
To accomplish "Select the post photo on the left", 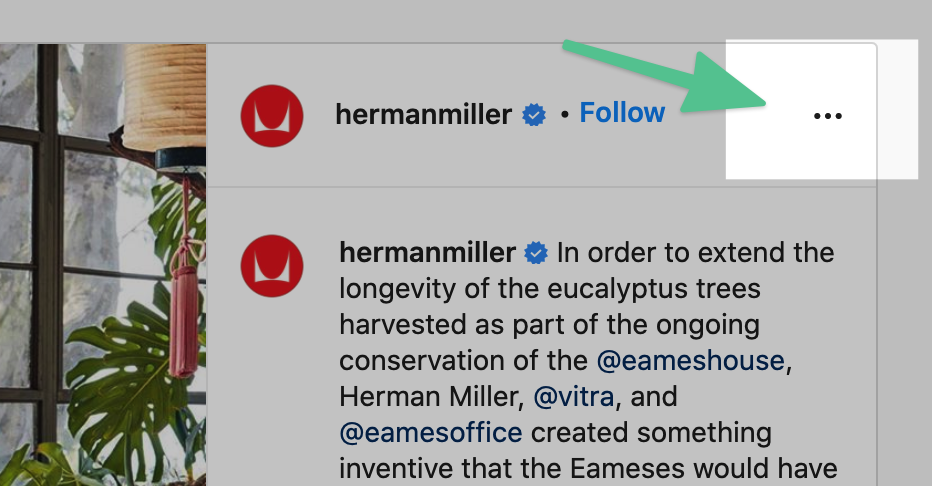I will [103, 264].
